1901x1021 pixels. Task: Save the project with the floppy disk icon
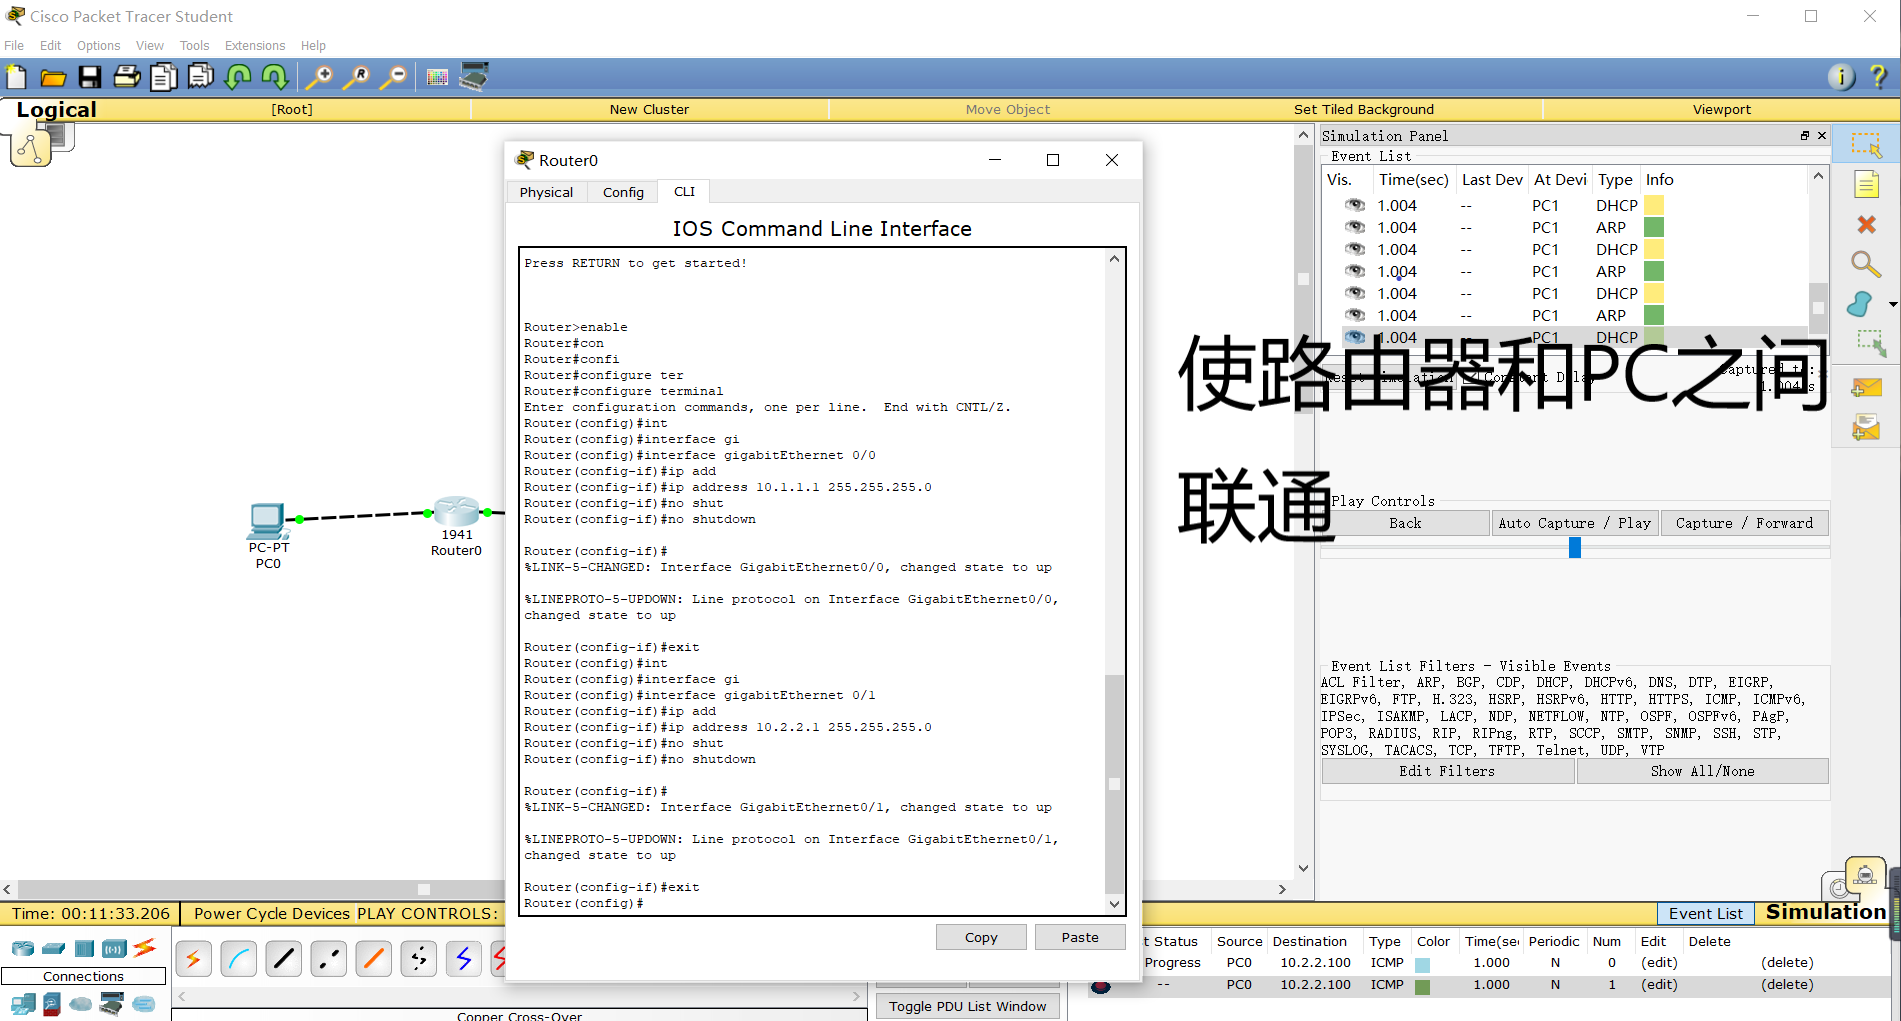90,77
